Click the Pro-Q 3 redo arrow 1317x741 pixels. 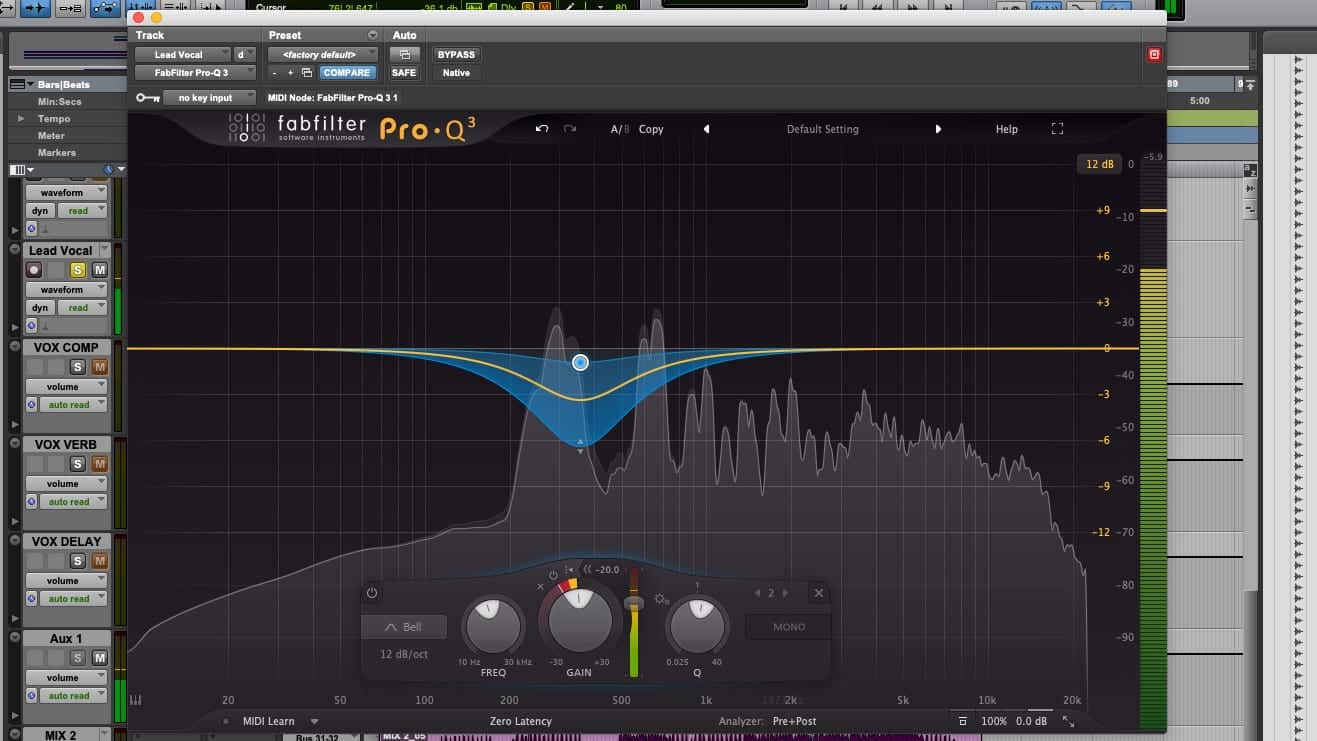(x=570, y=129)
